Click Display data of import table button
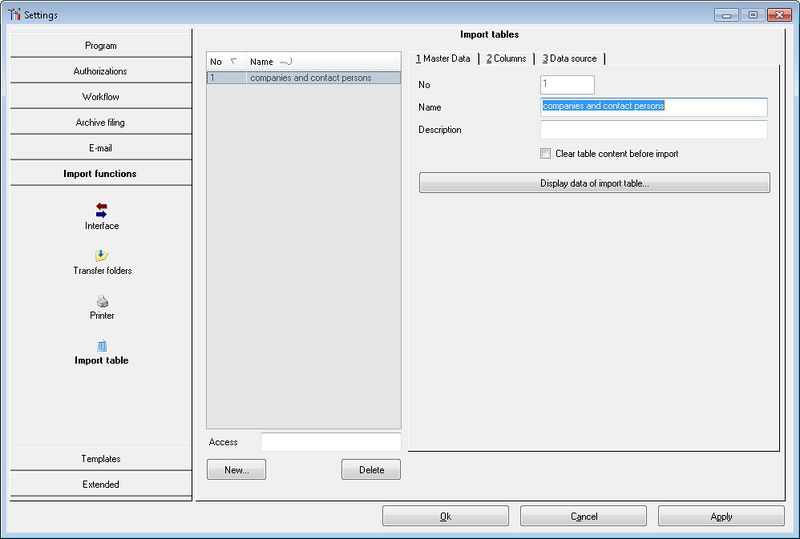800x539 pixels. tap(594, 183)
